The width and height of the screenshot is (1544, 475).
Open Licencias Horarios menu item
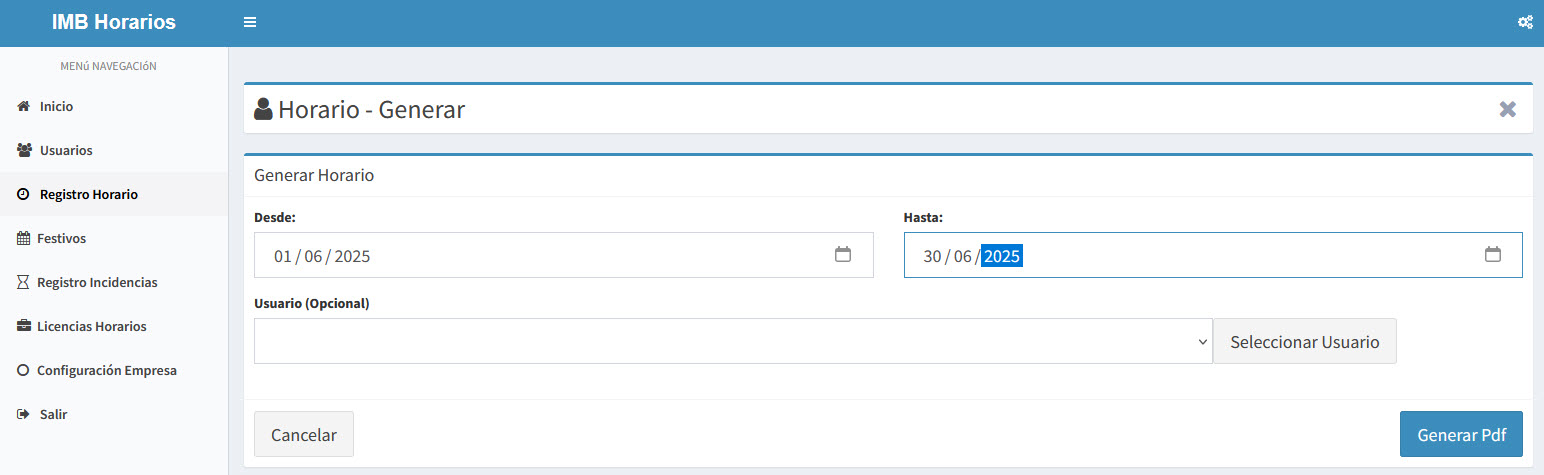tap(114, 326)
